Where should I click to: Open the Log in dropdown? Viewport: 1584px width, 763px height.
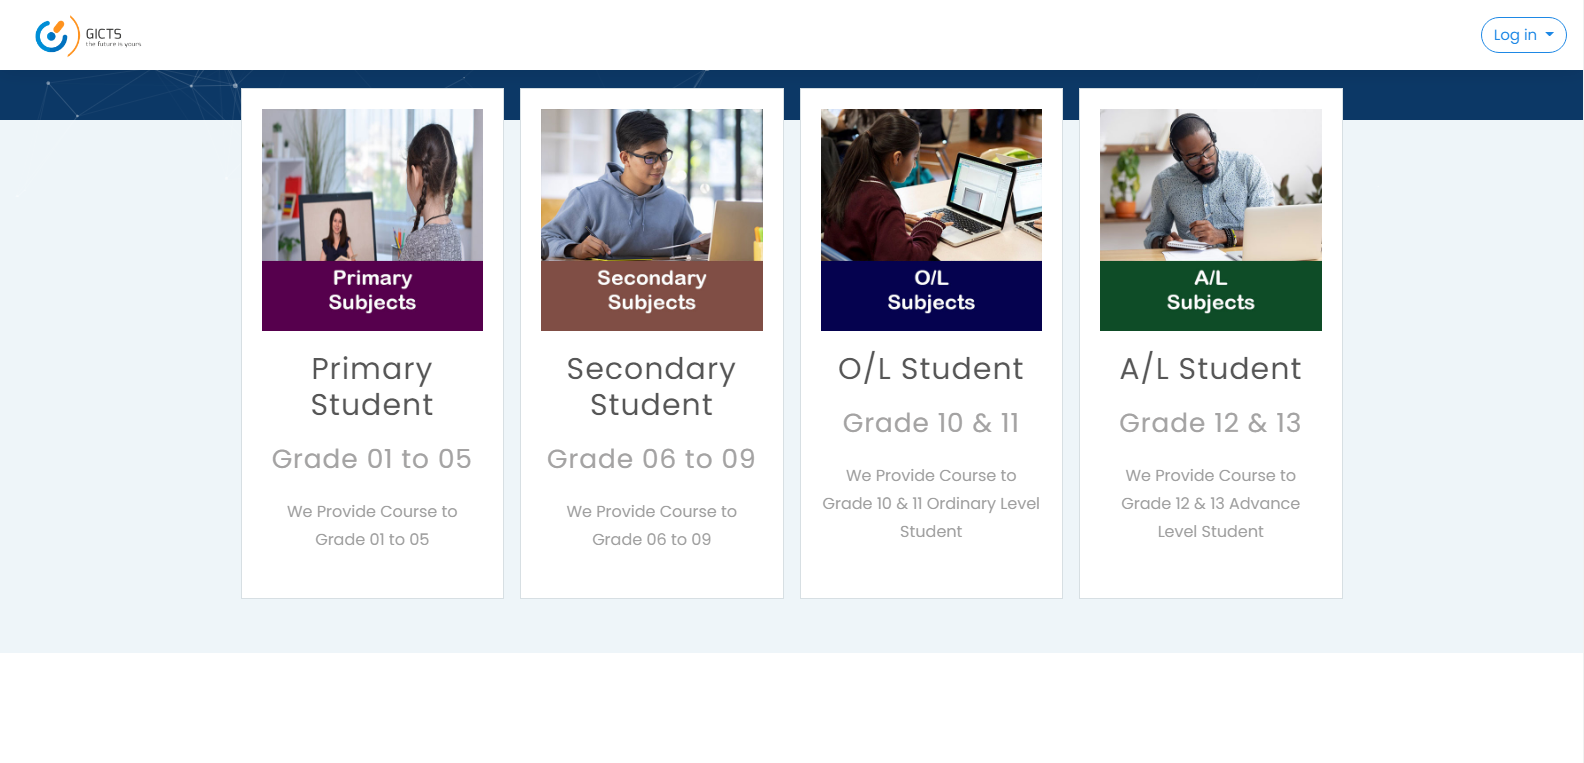1523,35
